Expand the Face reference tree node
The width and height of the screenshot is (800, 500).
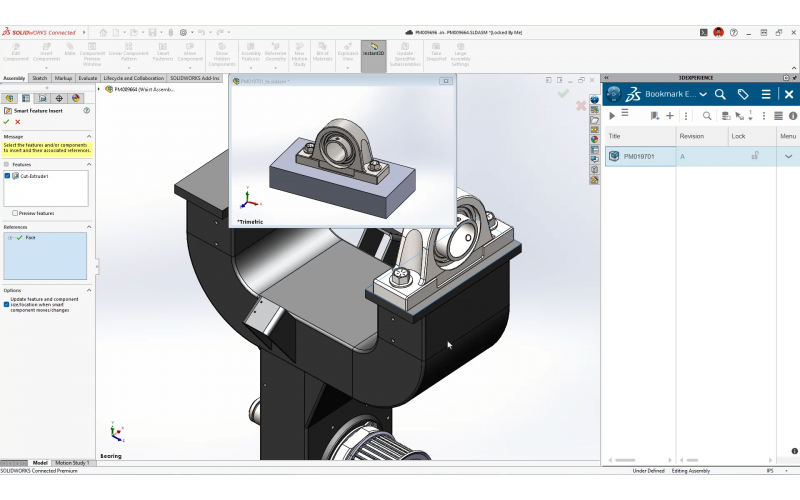point(10,238)
